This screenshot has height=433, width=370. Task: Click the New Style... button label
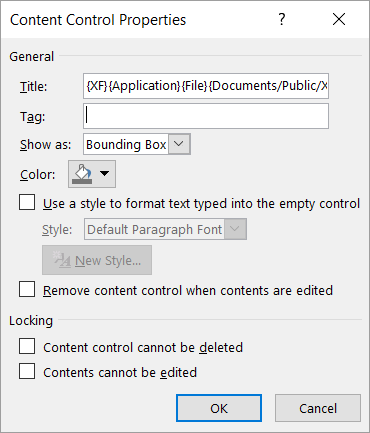pos(108,261)
